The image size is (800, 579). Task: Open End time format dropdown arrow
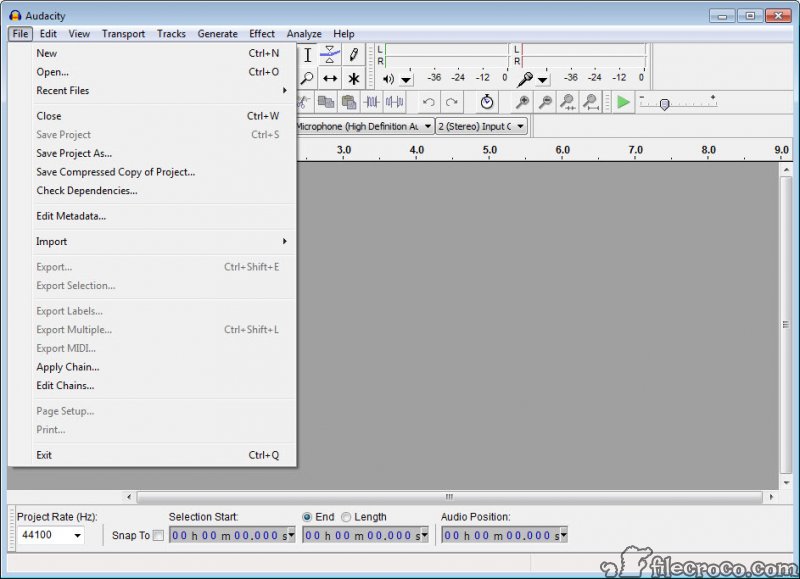(x=424, y=535)
